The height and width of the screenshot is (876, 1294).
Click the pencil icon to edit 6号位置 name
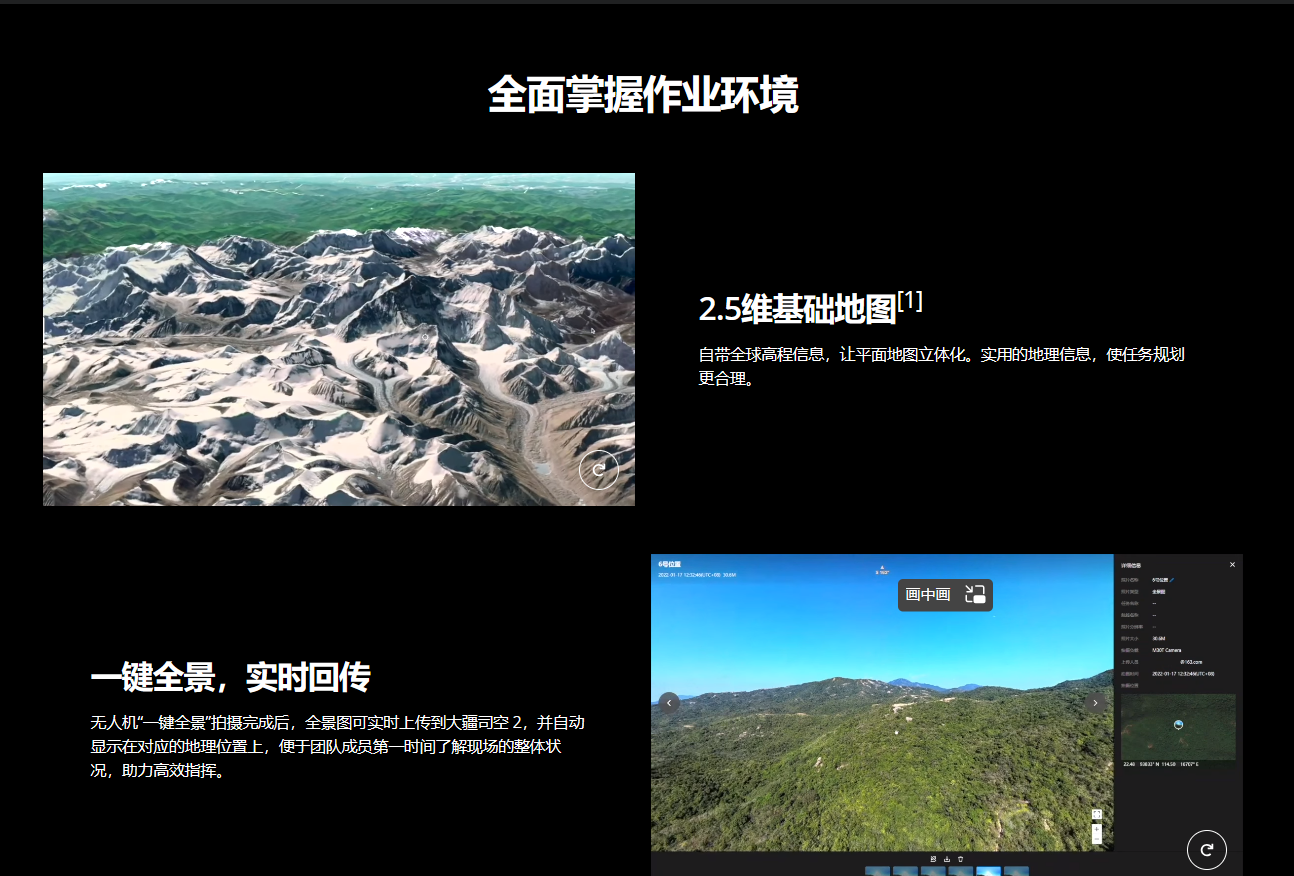click(x=1172, y=579)
